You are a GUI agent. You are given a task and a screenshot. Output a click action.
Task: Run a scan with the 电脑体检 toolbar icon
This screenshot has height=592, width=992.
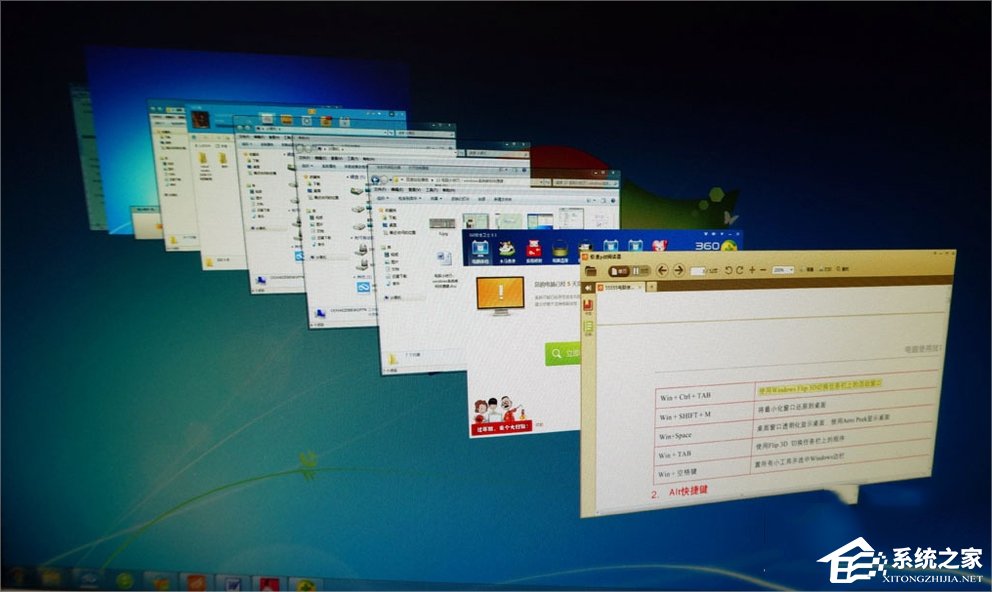click(x=480, y=250)
